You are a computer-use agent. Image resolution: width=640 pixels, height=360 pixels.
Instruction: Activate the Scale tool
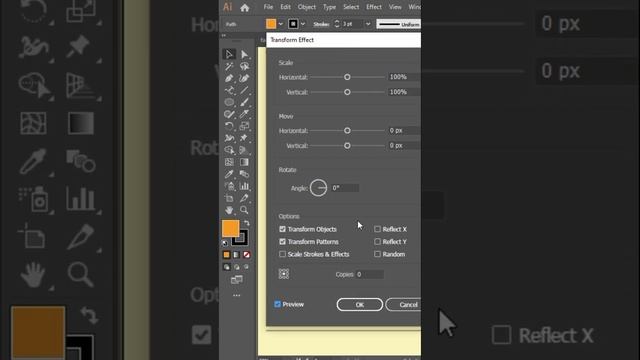[x=244, y=126]
